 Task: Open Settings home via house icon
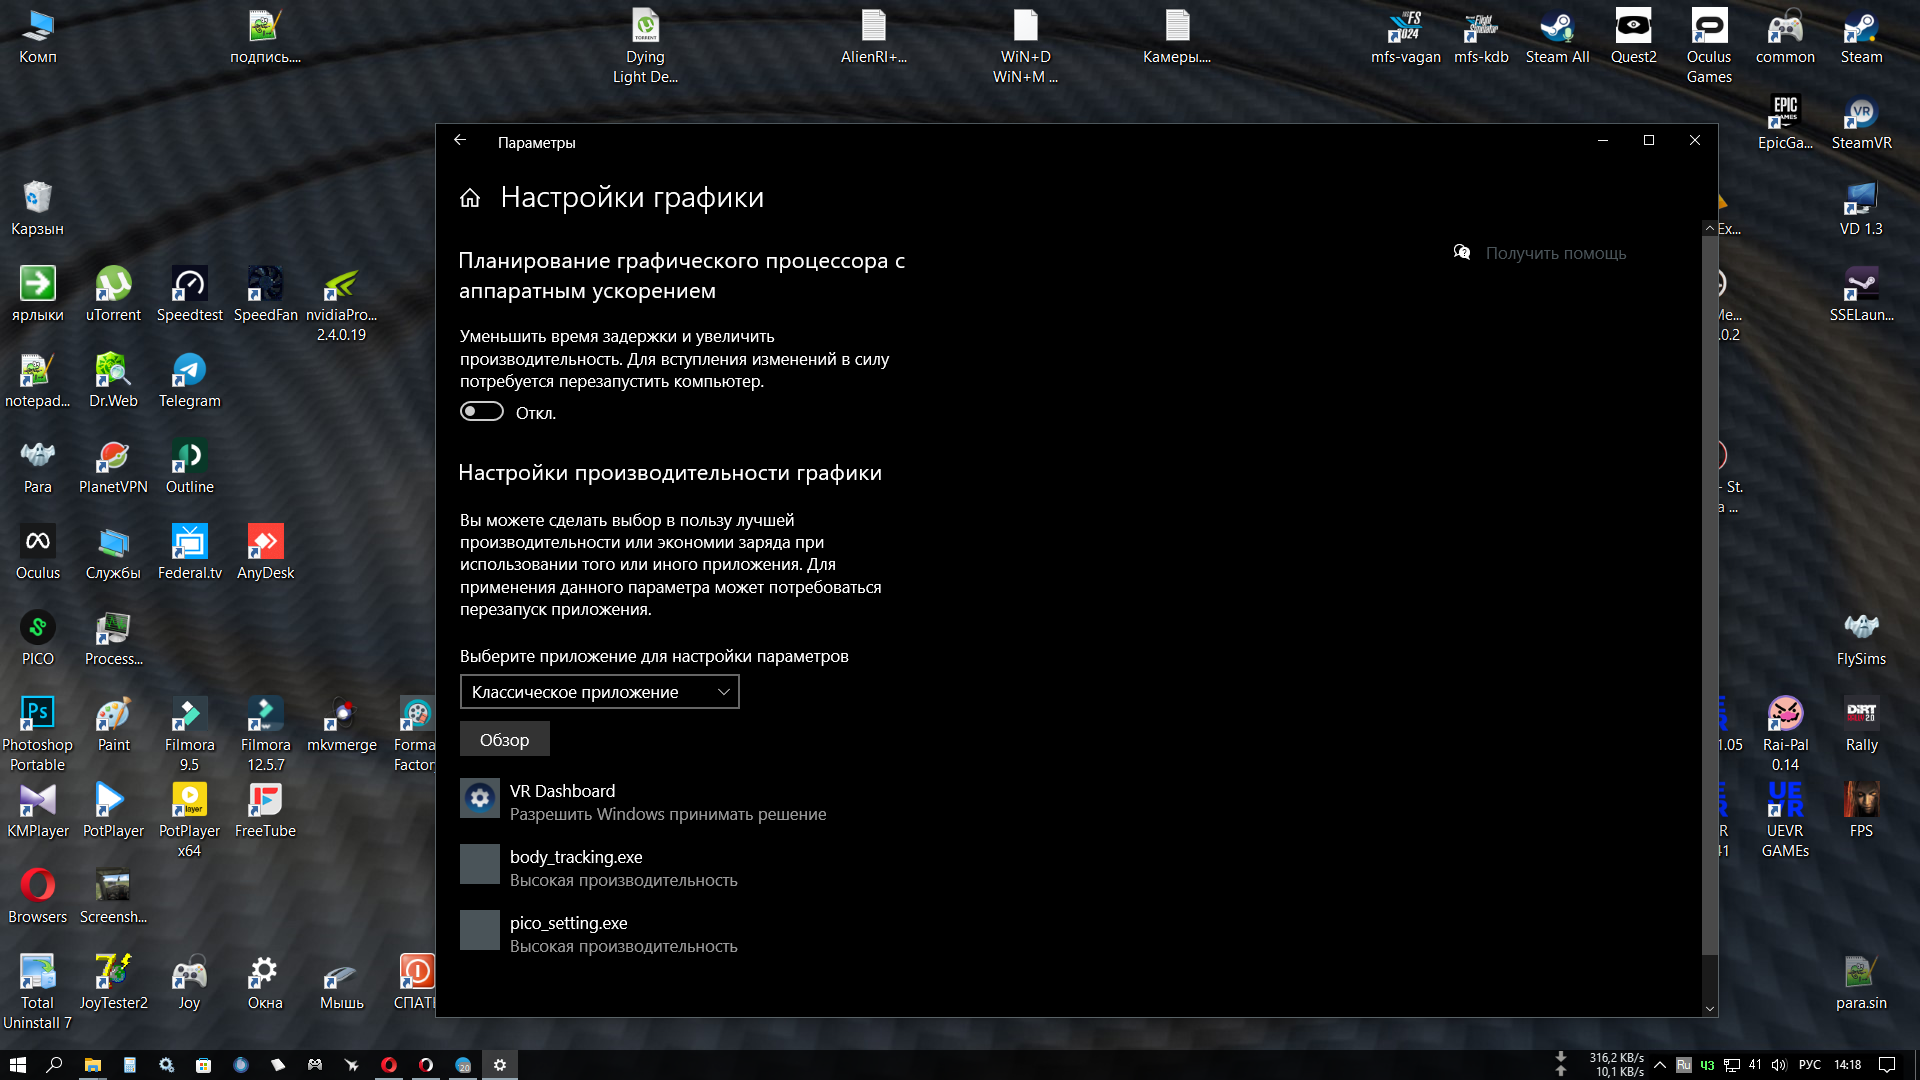pos(470,198)
